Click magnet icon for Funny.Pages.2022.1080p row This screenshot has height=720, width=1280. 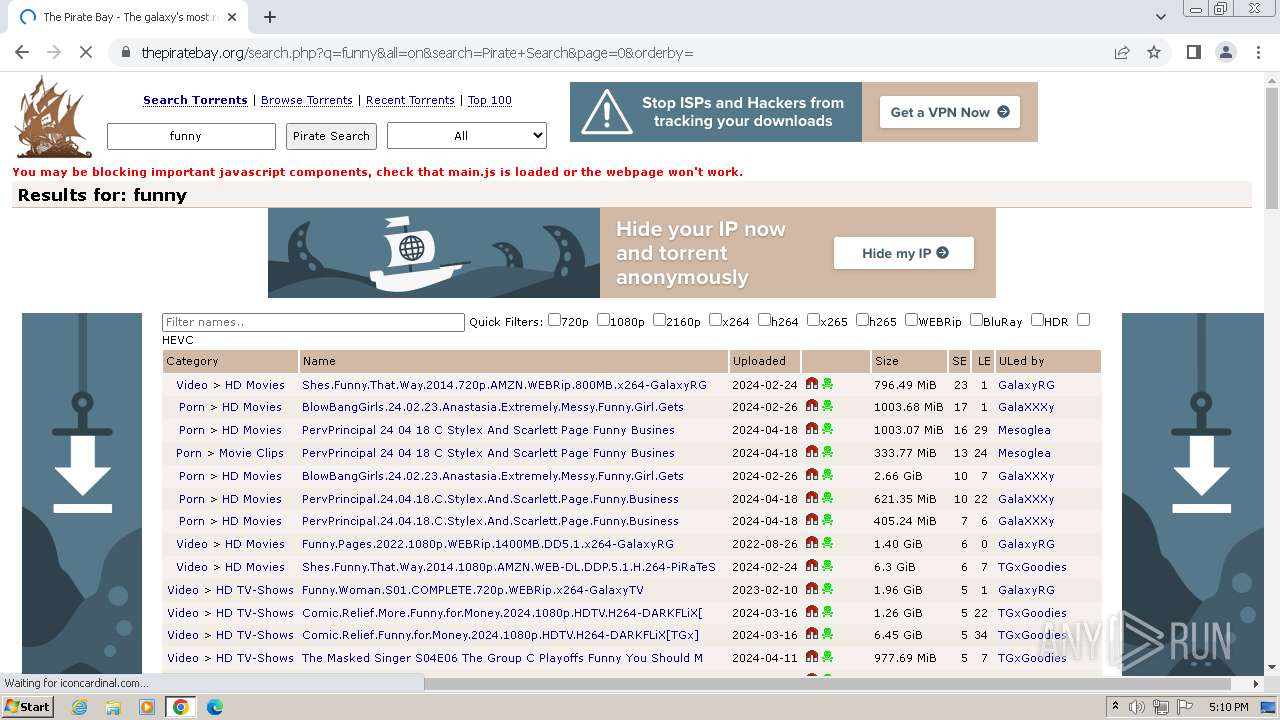[x=812, y=543]
